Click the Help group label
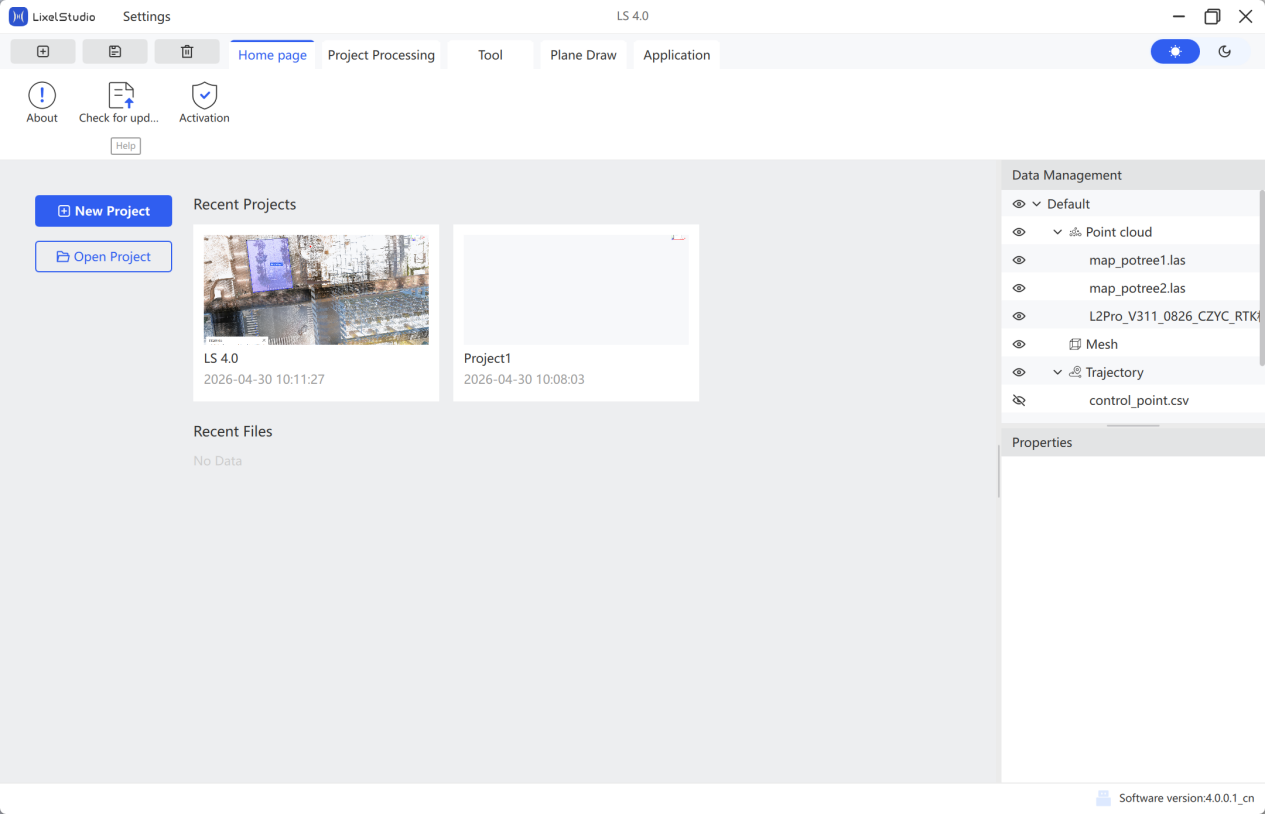Viewport: 1265px width, 814px height. (125, 146)
